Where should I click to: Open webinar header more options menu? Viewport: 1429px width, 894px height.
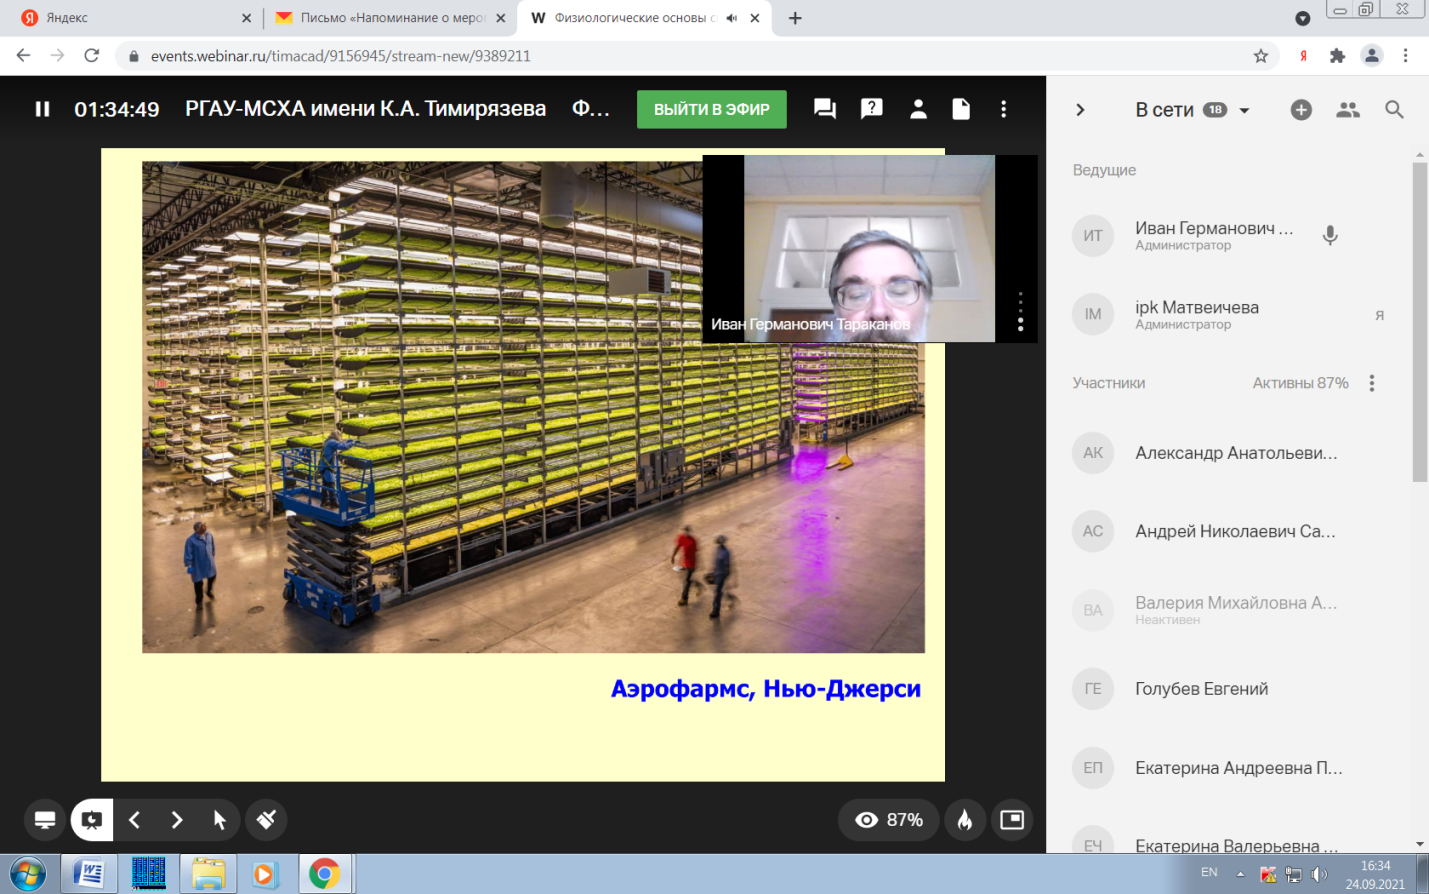[x=1004, y=109]
